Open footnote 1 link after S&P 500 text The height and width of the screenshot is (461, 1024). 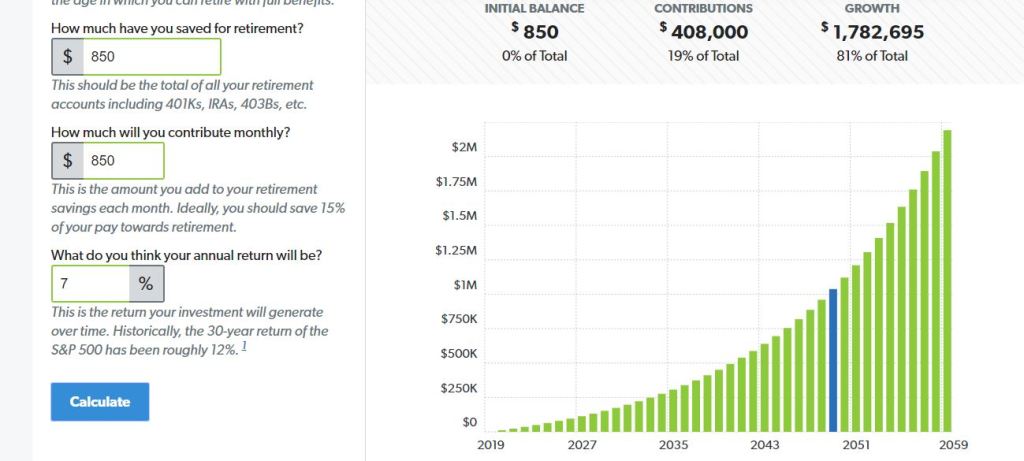click(x=244, y=347)
